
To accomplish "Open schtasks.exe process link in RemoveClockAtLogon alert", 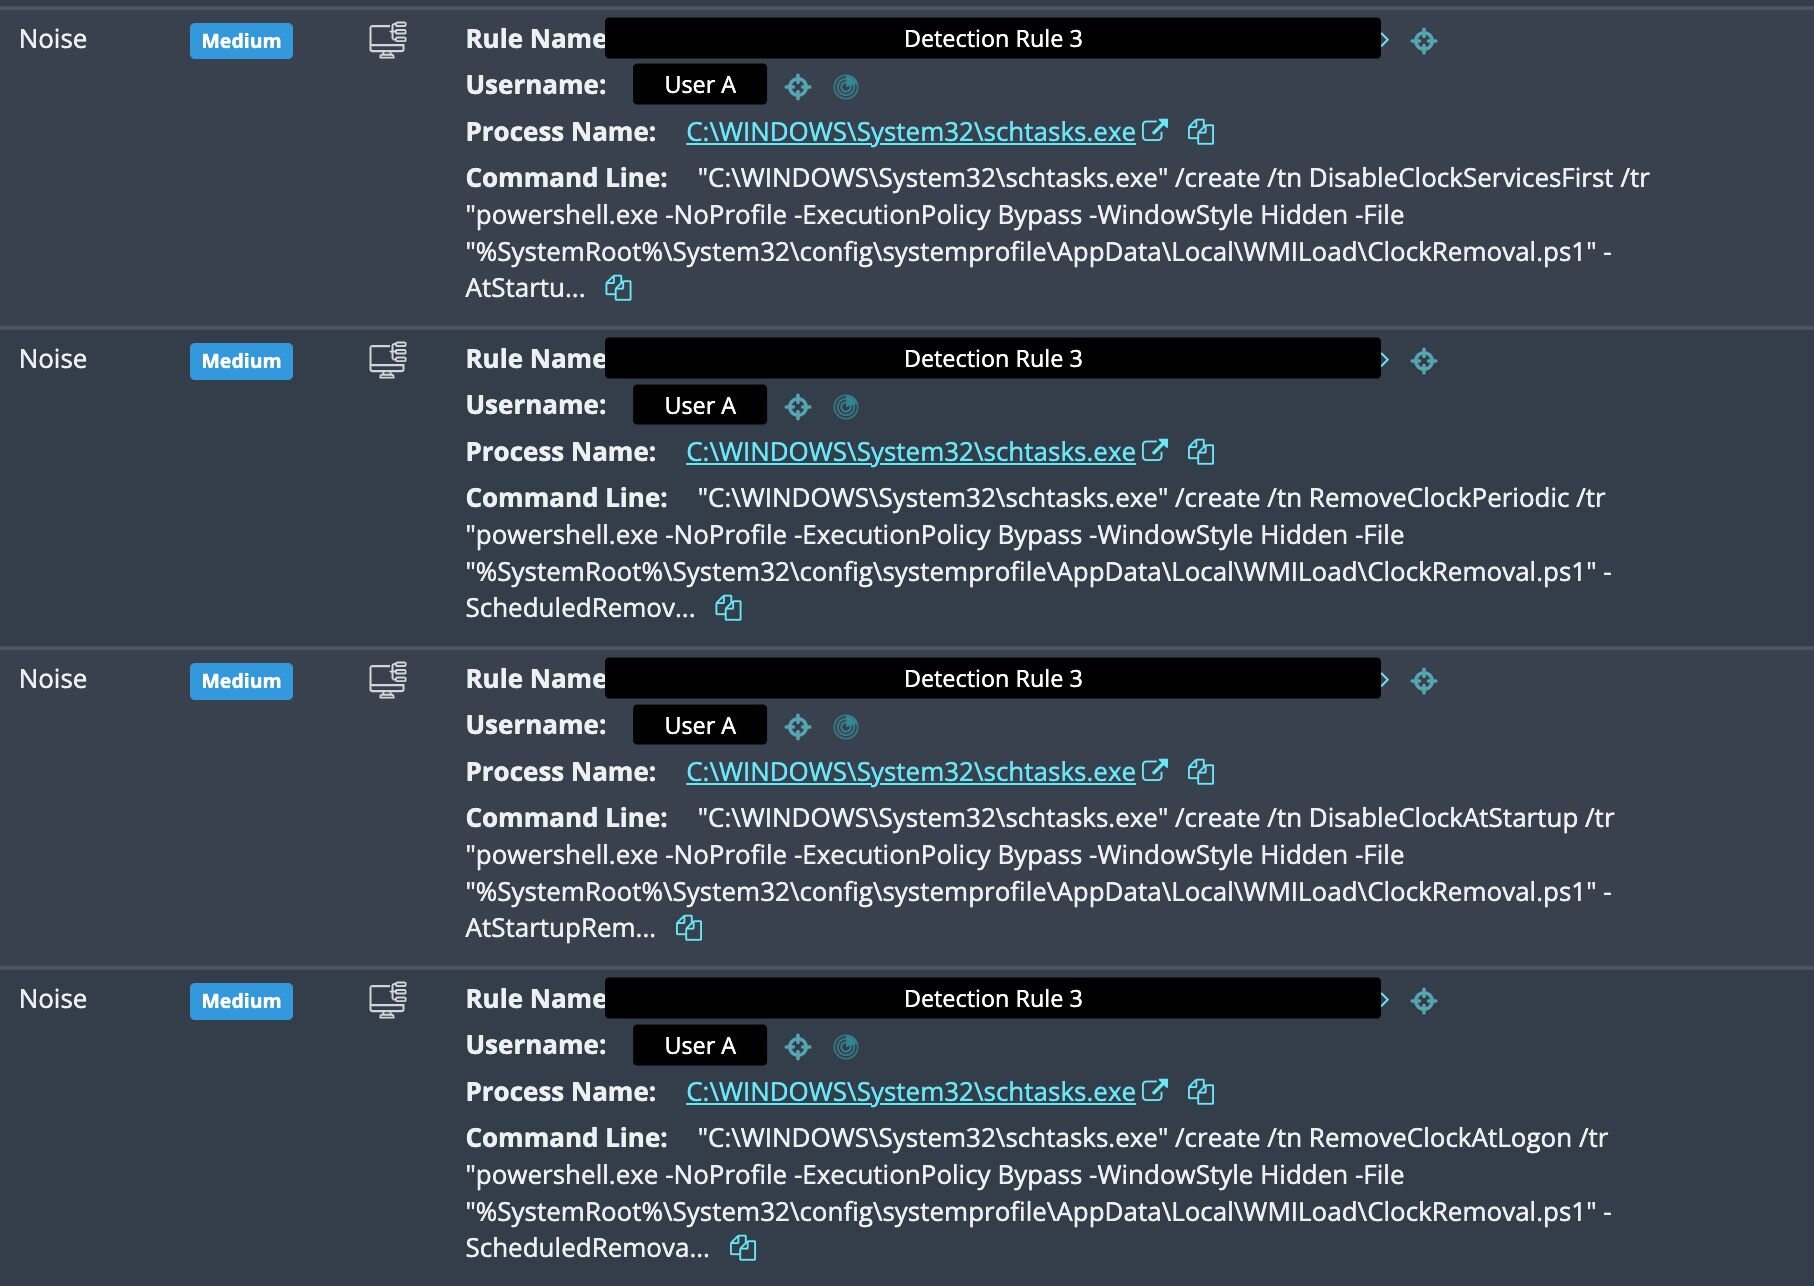I will pos(910,1092).
